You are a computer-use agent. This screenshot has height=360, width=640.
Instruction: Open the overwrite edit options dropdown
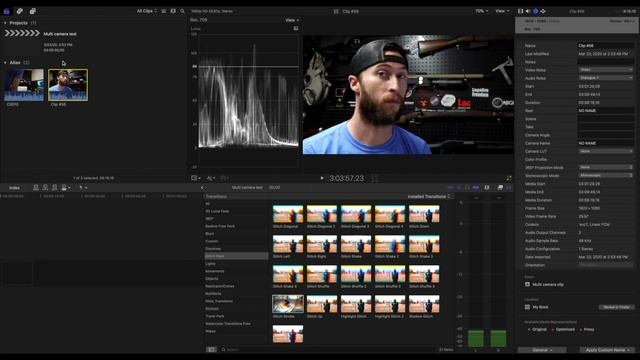coord(65,187)
